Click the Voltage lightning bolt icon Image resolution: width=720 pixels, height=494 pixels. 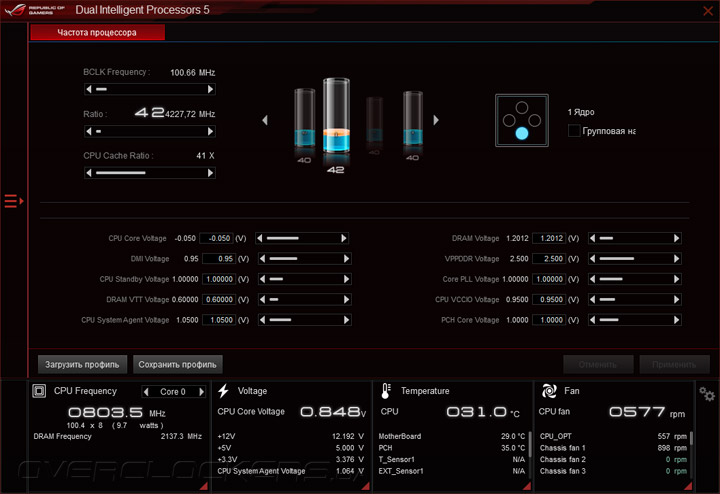[224, 391]
